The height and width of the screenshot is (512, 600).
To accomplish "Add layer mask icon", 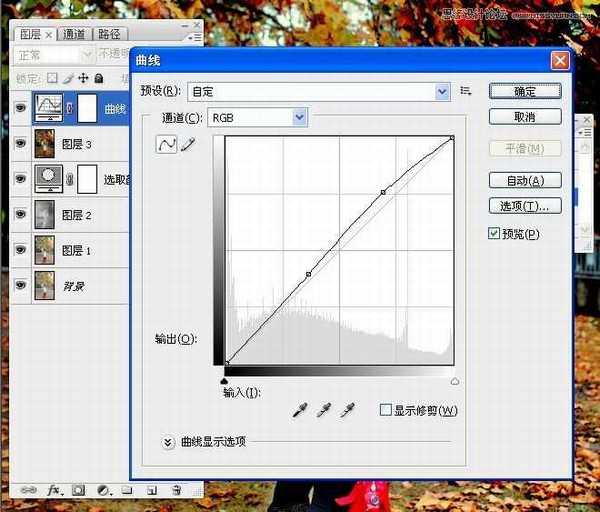I will (x=78, y=490).
